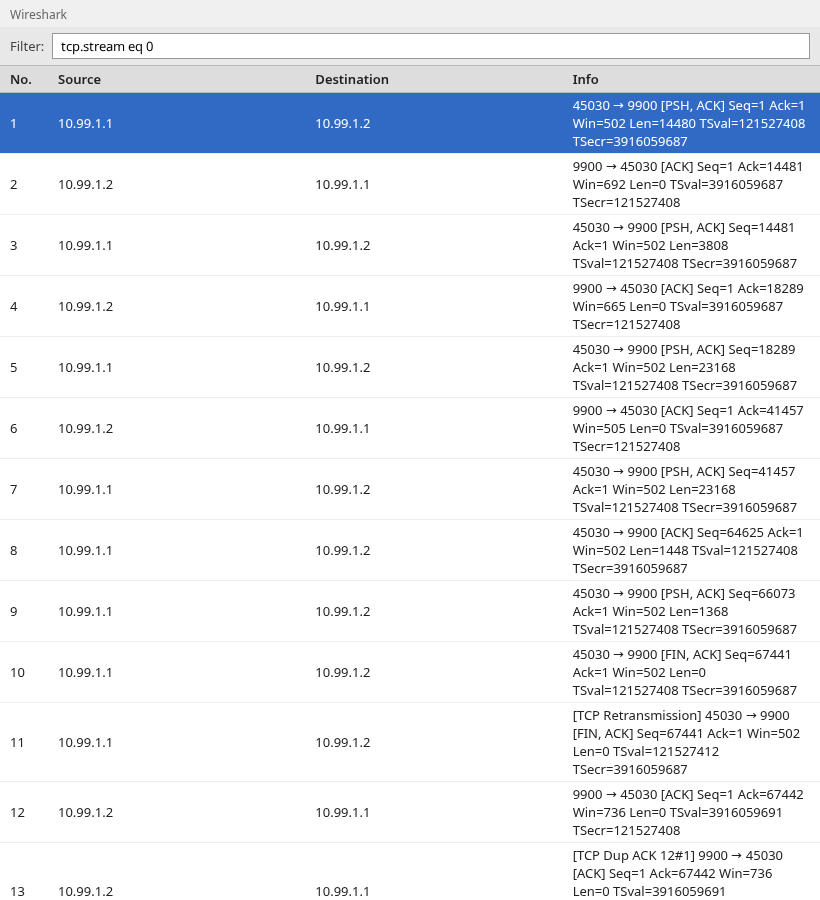This screenshot has width=820, height=900.
Task: Select packet 12 info with Win=736
Action: 687,812
